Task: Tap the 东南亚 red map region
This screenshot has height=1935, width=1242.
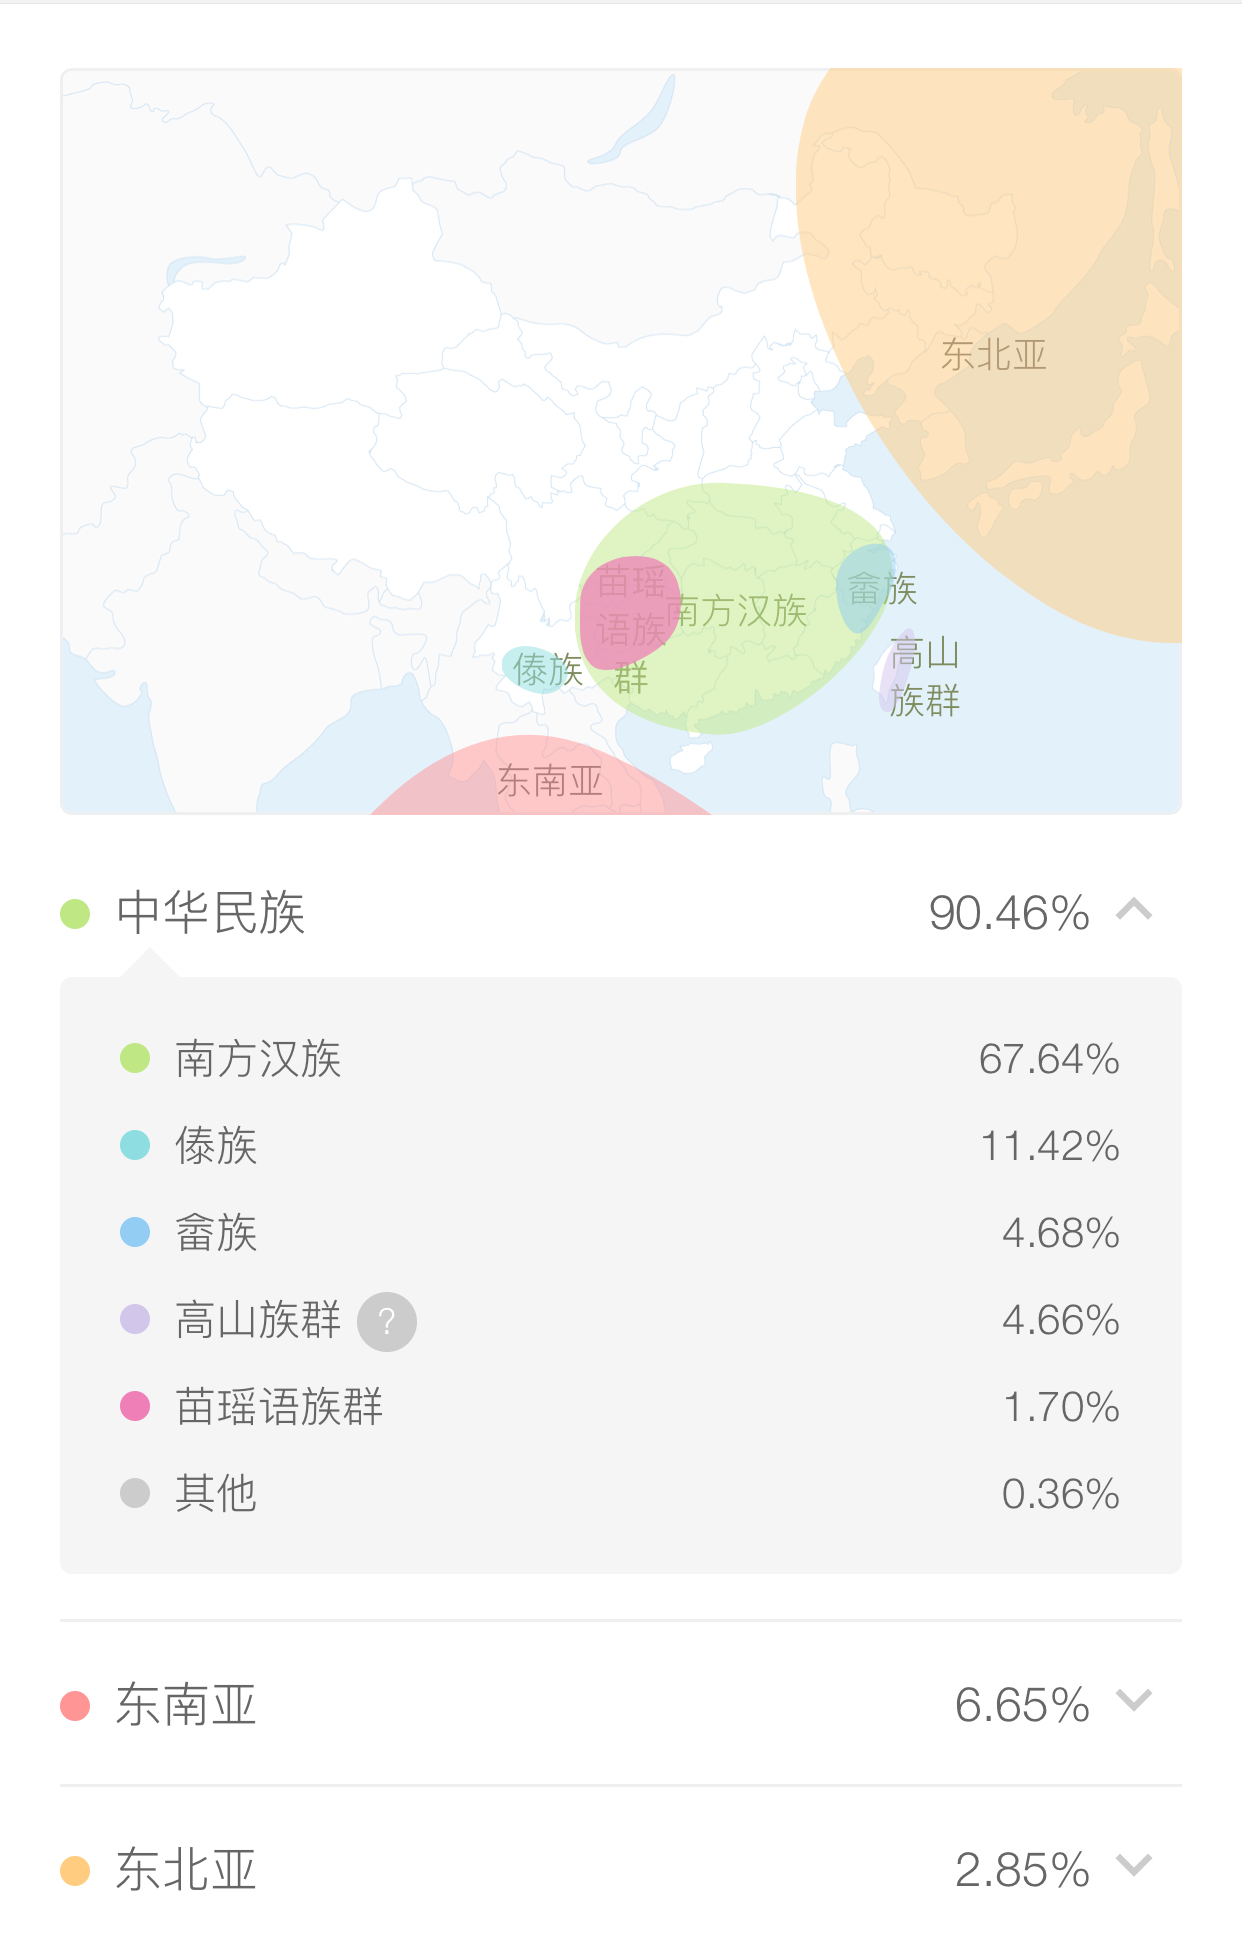Action: (540, 778)
